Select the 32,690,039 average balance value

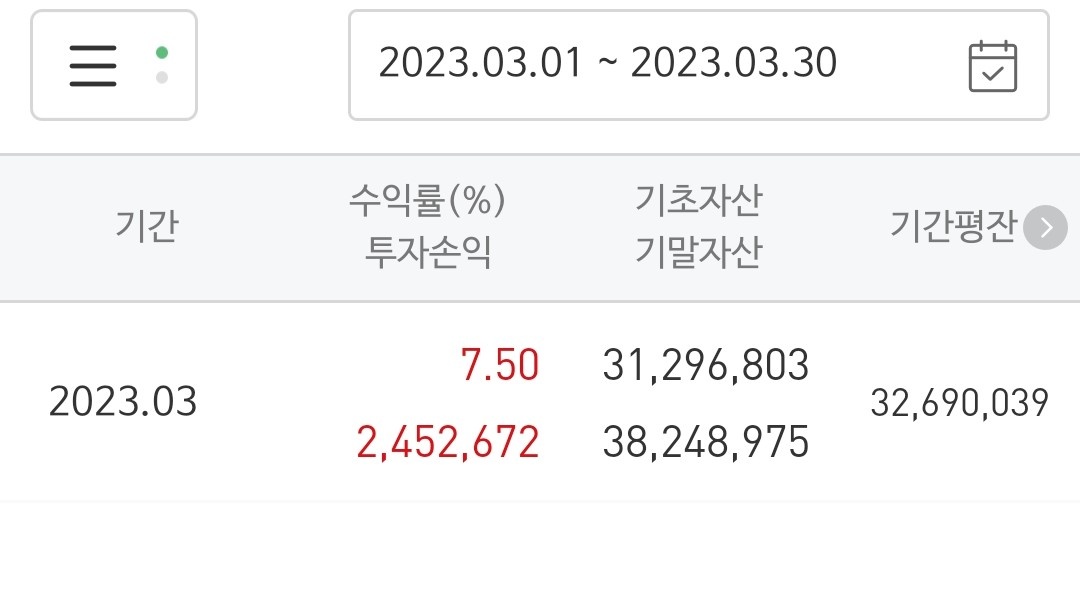coord(959,403)
